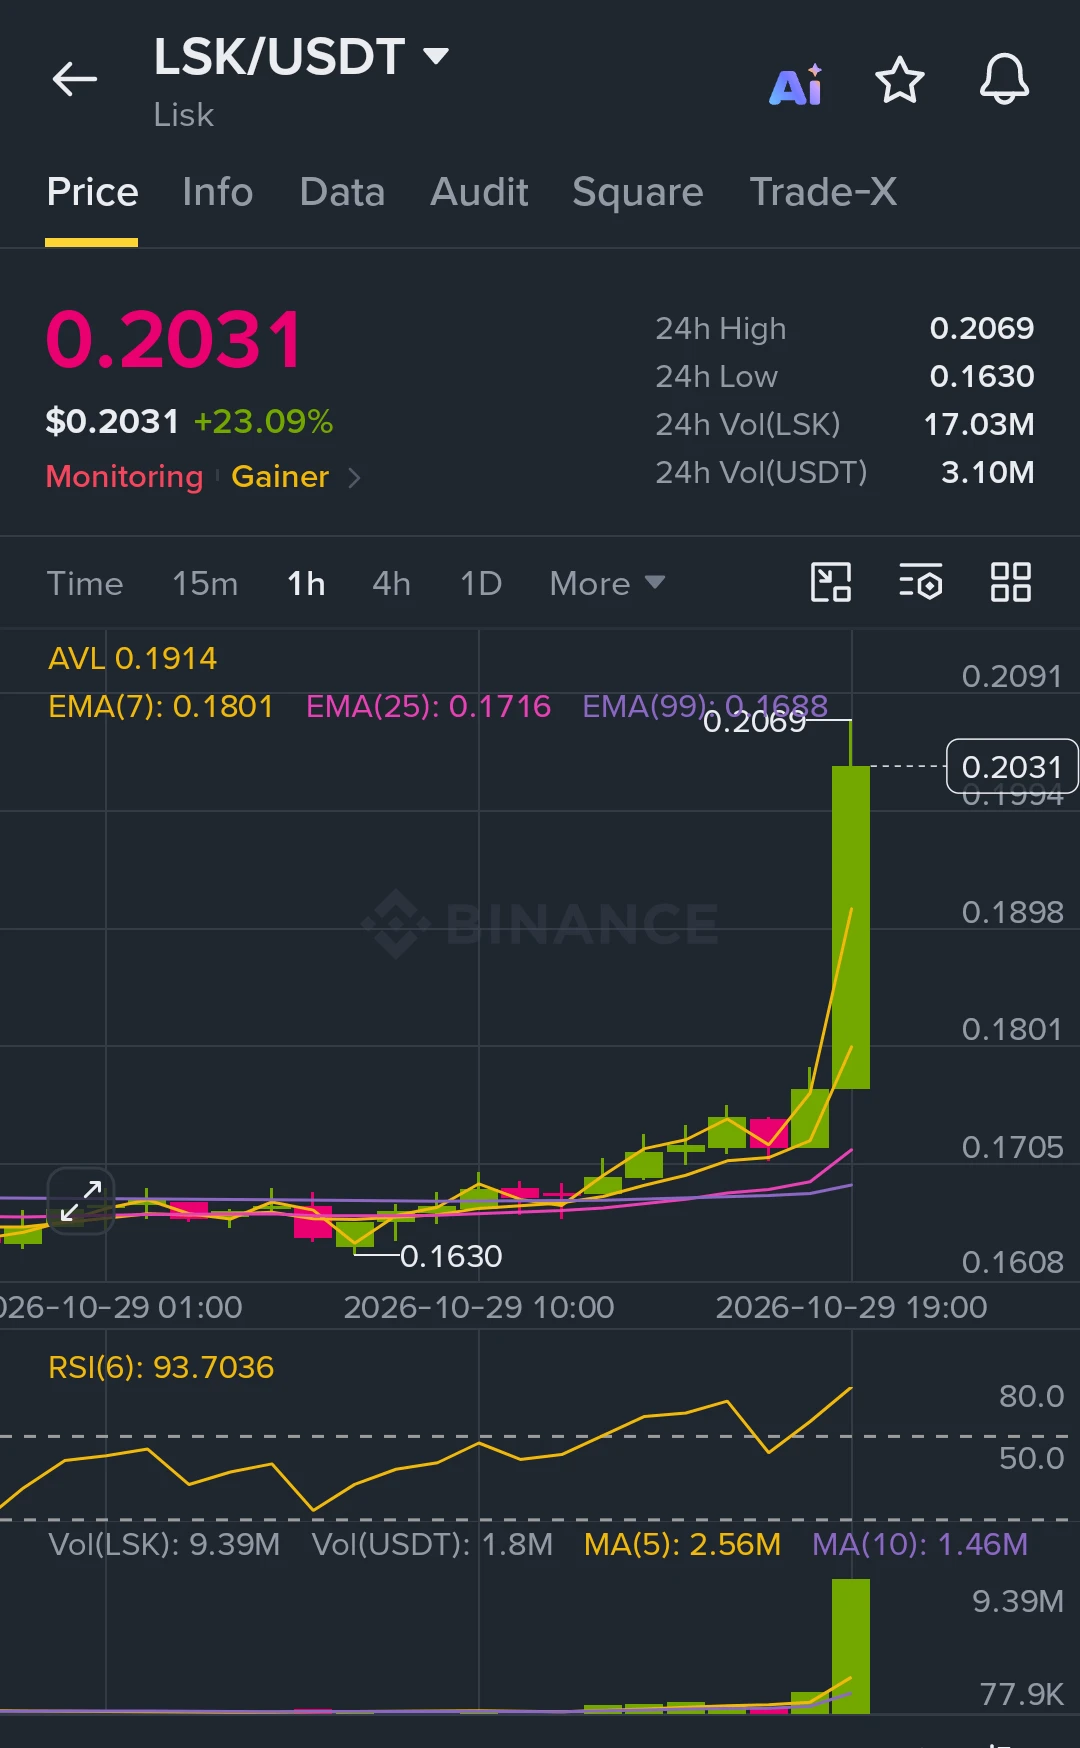Tap the EMA(25) indicator label
The height and width of the screenshot is (1748, 1080).
pyautogui.click(x=428, y=707)
